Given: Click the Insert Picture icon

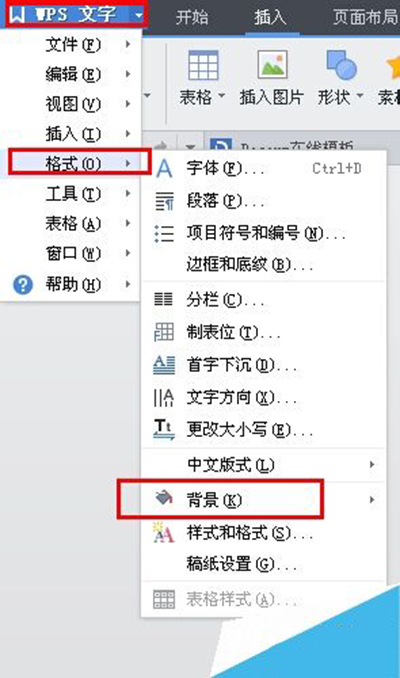Looking at the screenshot, I should click(272, 65).
